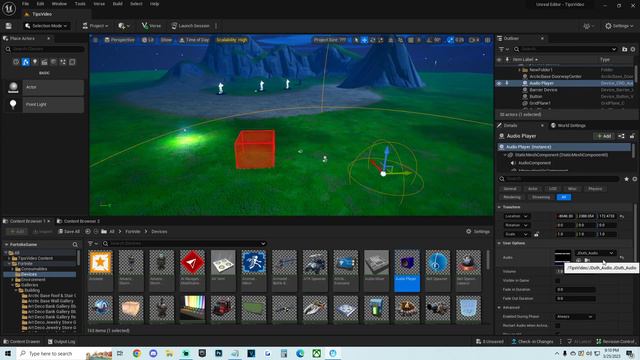Click the Location X value field

point(565,216)
